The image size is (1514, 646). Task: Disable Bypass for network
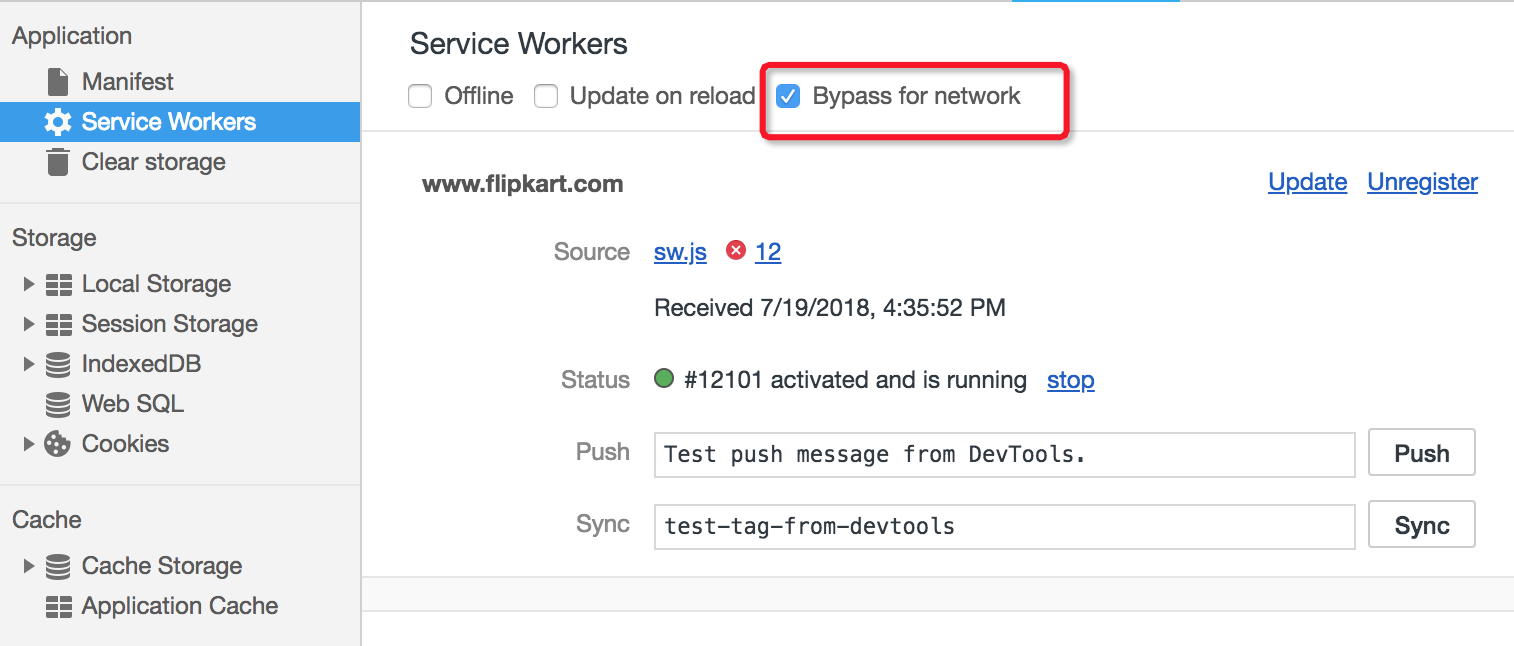(789, 96)
